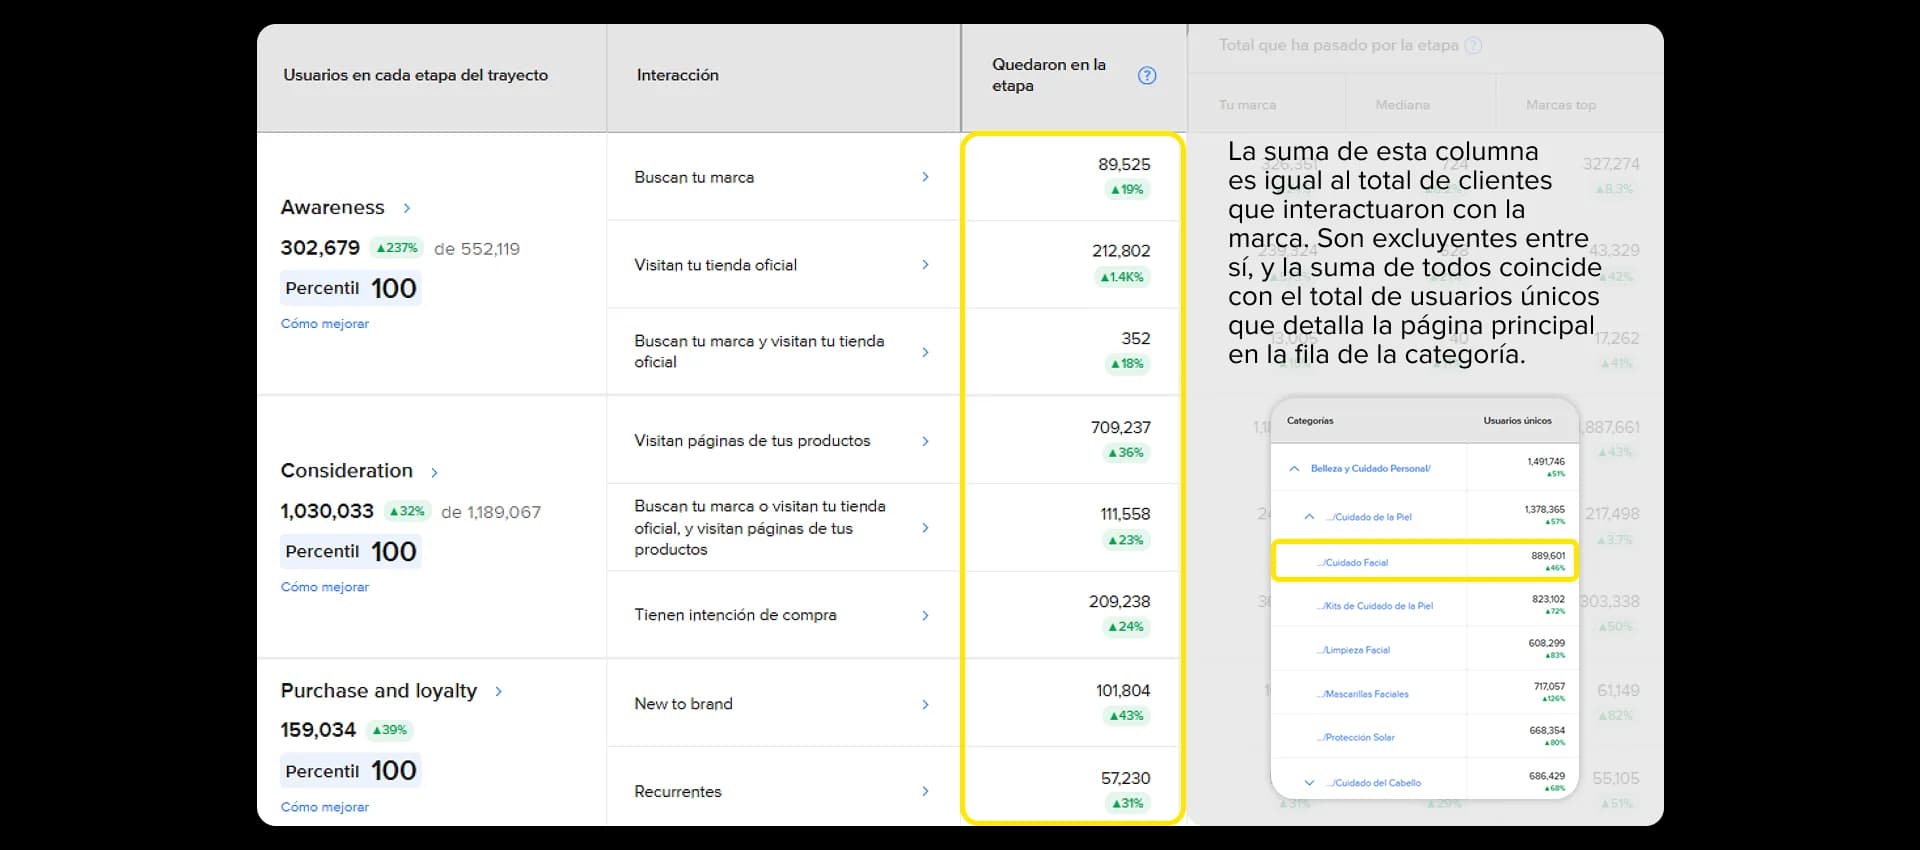Click the 209,238 value cell

pyautogui.click(x=1119, y=601)
